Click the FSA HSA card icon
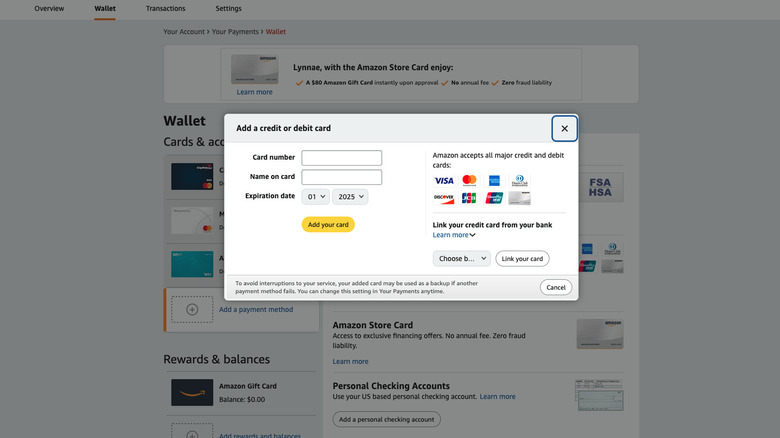 600,188
